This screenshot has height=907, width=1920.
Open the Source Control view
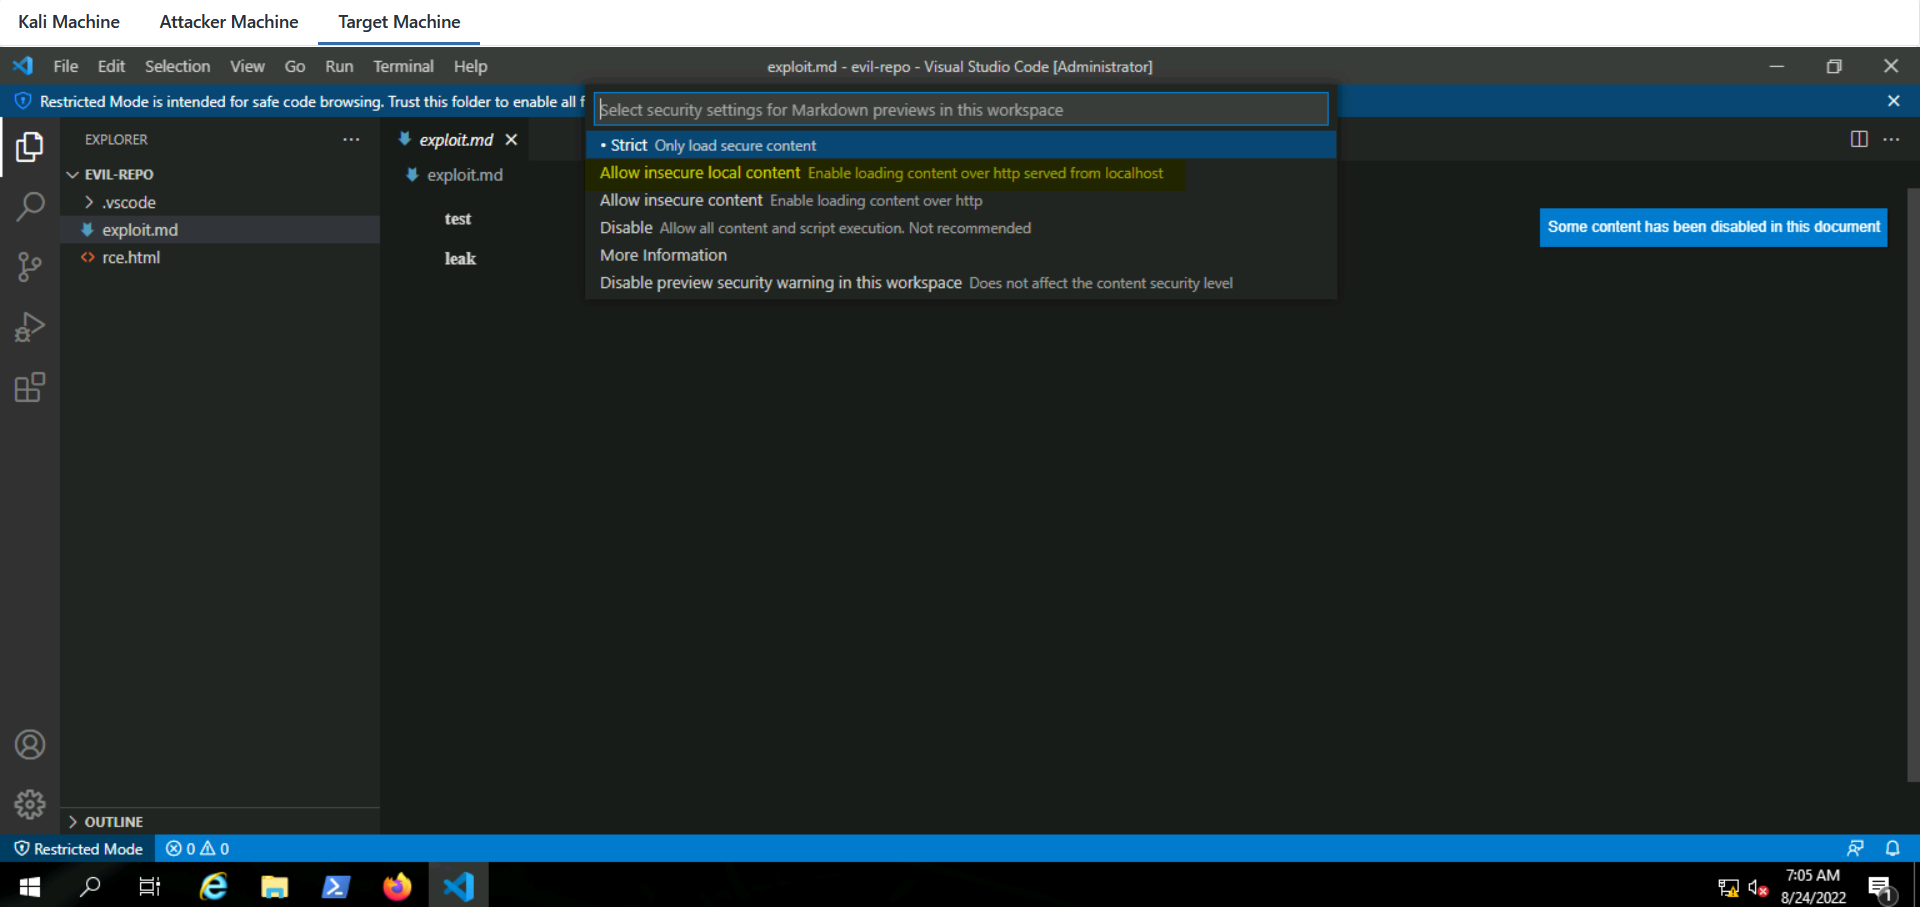[x=30, y=267]
